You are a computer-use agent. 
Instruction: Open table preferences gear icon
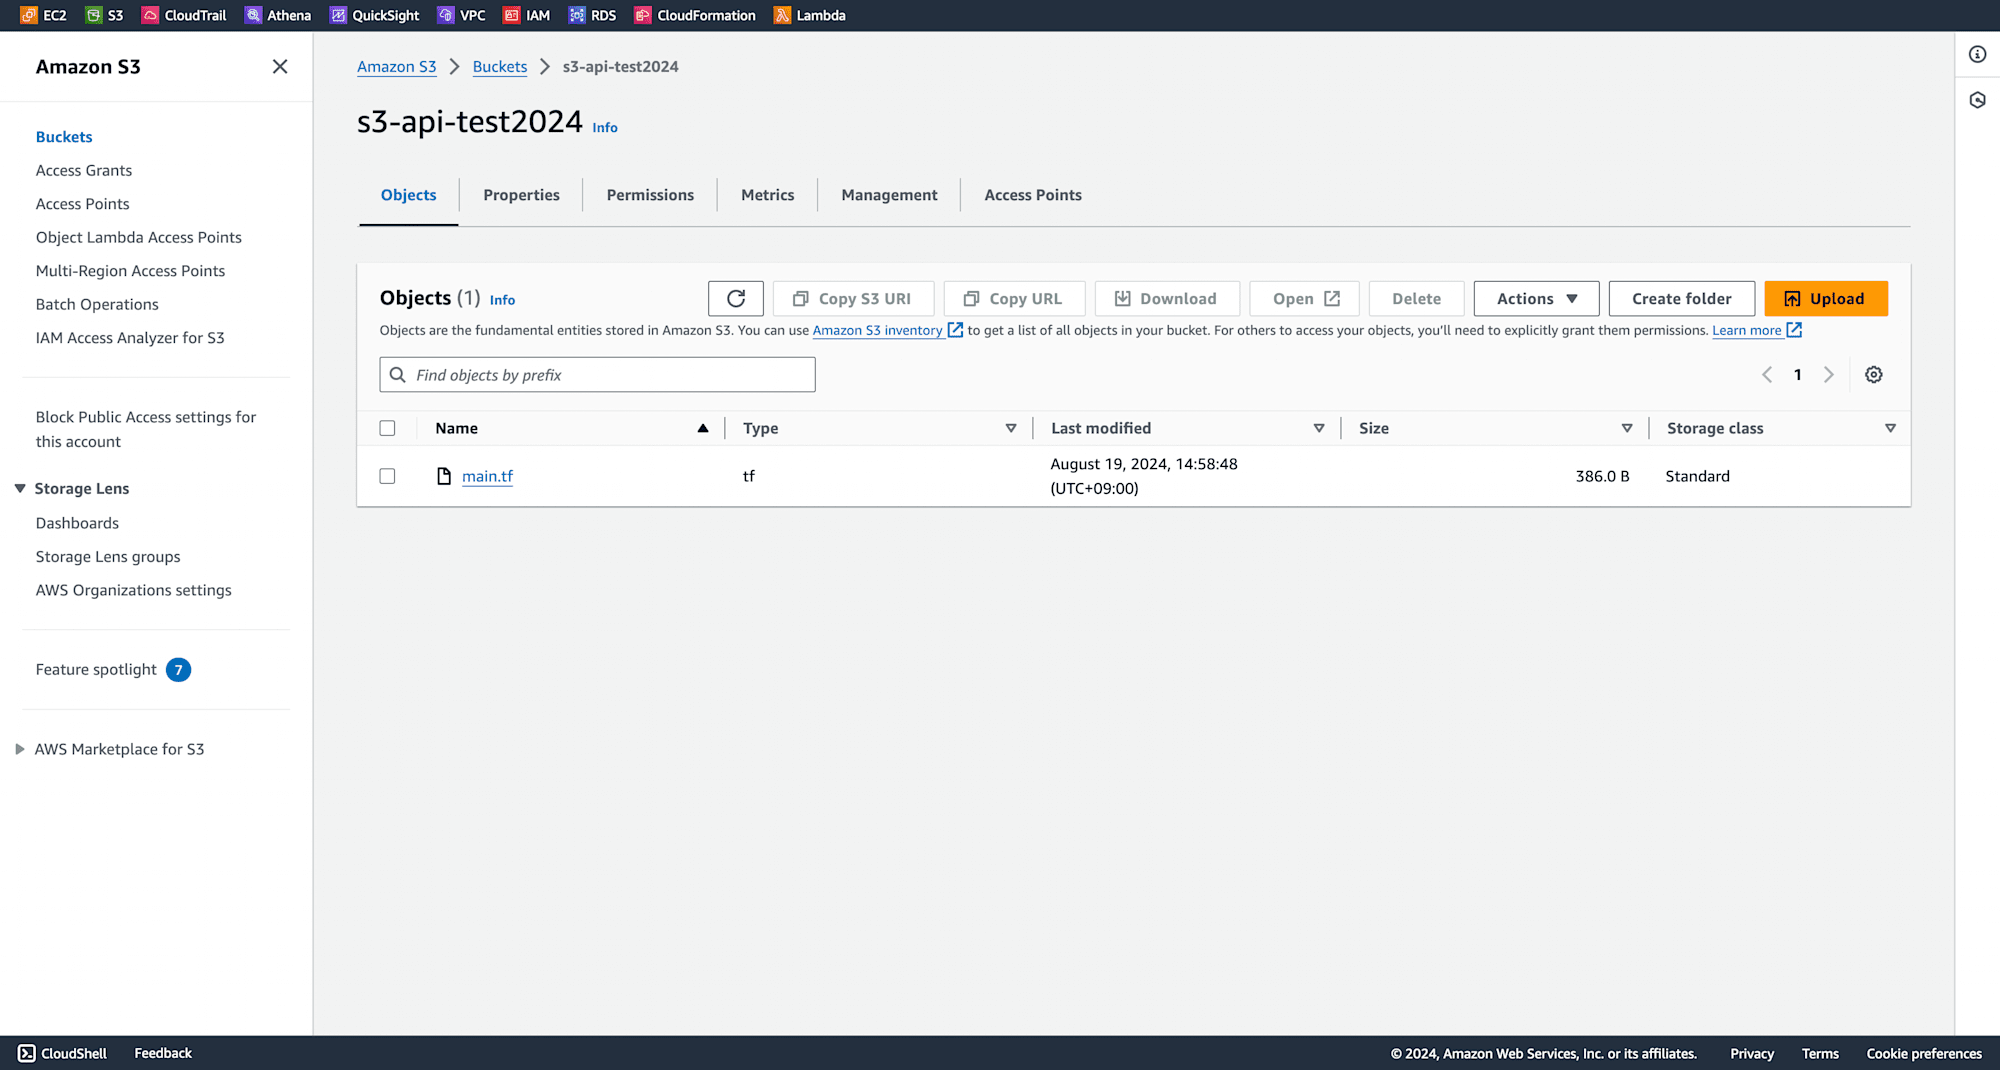[1874, 374]
